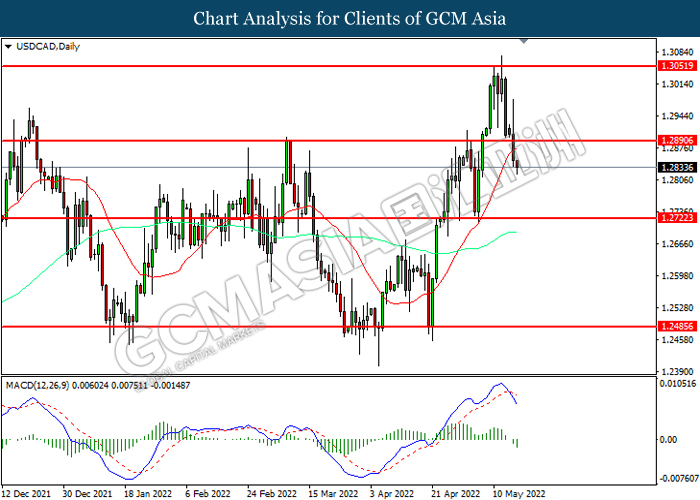700x500 pixels.
Task: Select the 1.27223 support price label
Action: (677, 218)
